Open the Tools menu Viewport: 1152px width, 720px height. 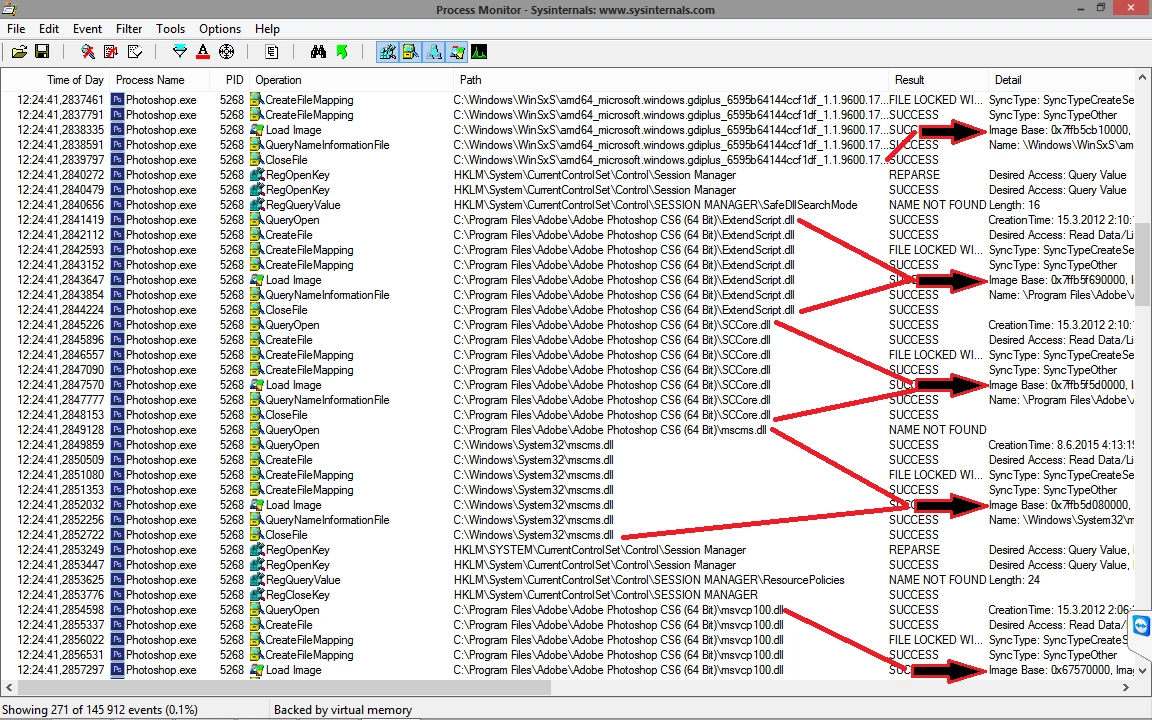(170, 29)
